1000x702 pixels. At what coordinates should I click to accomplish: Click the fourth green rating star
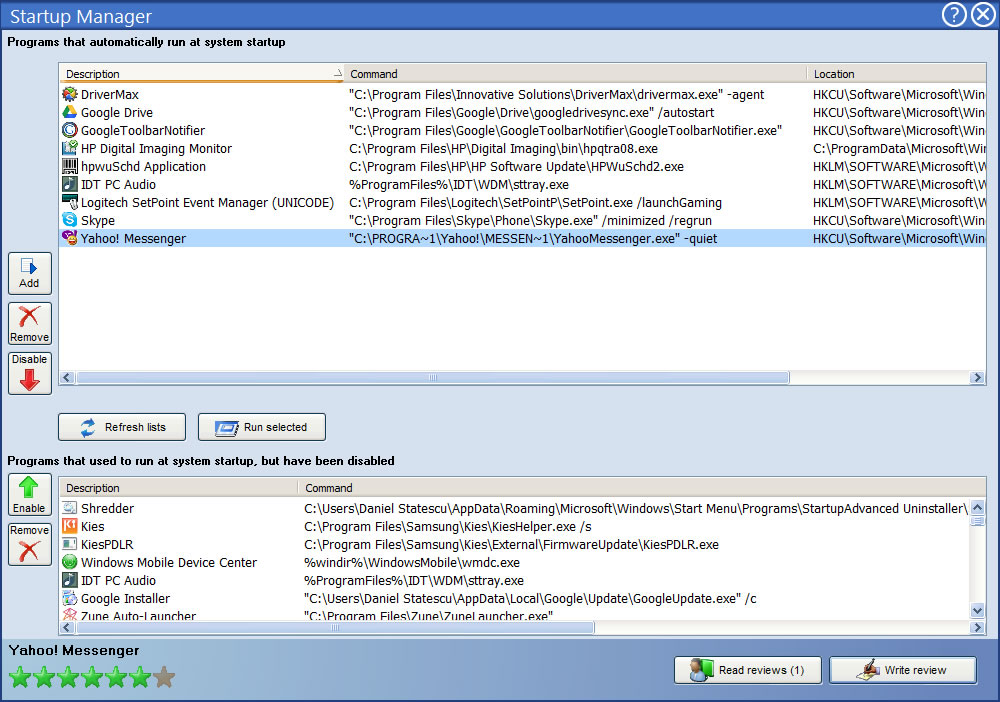pyautogui.click(x=92, y=677)
